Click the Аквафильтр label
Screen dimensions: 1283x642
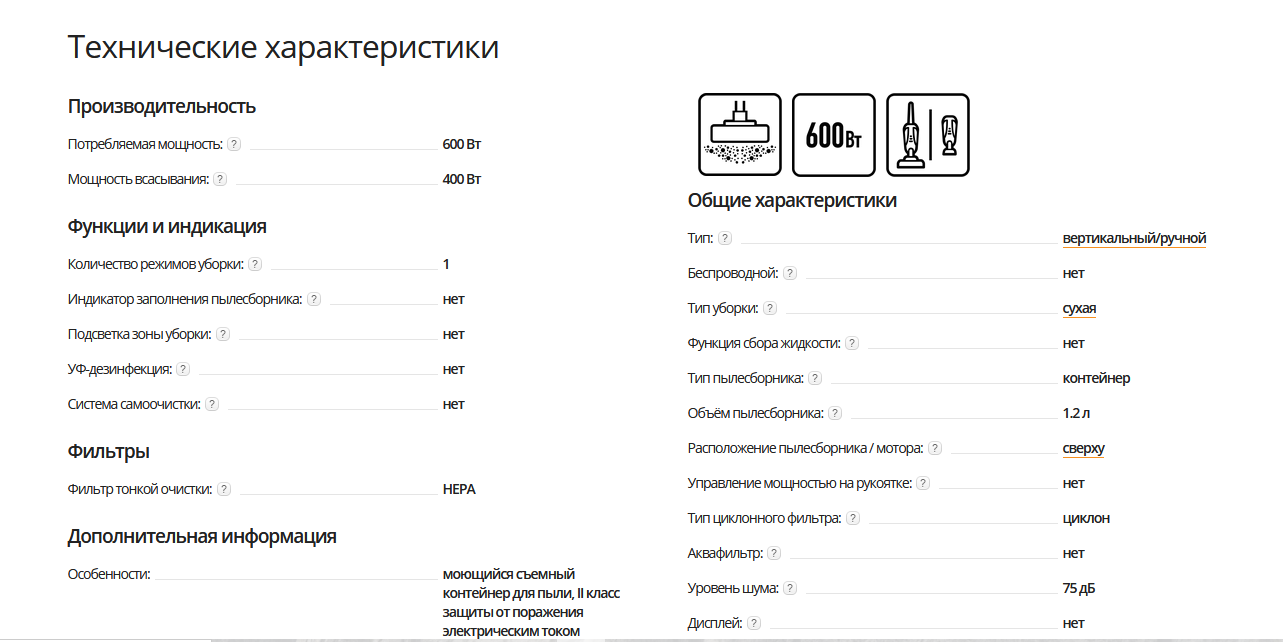coord(725,553)
